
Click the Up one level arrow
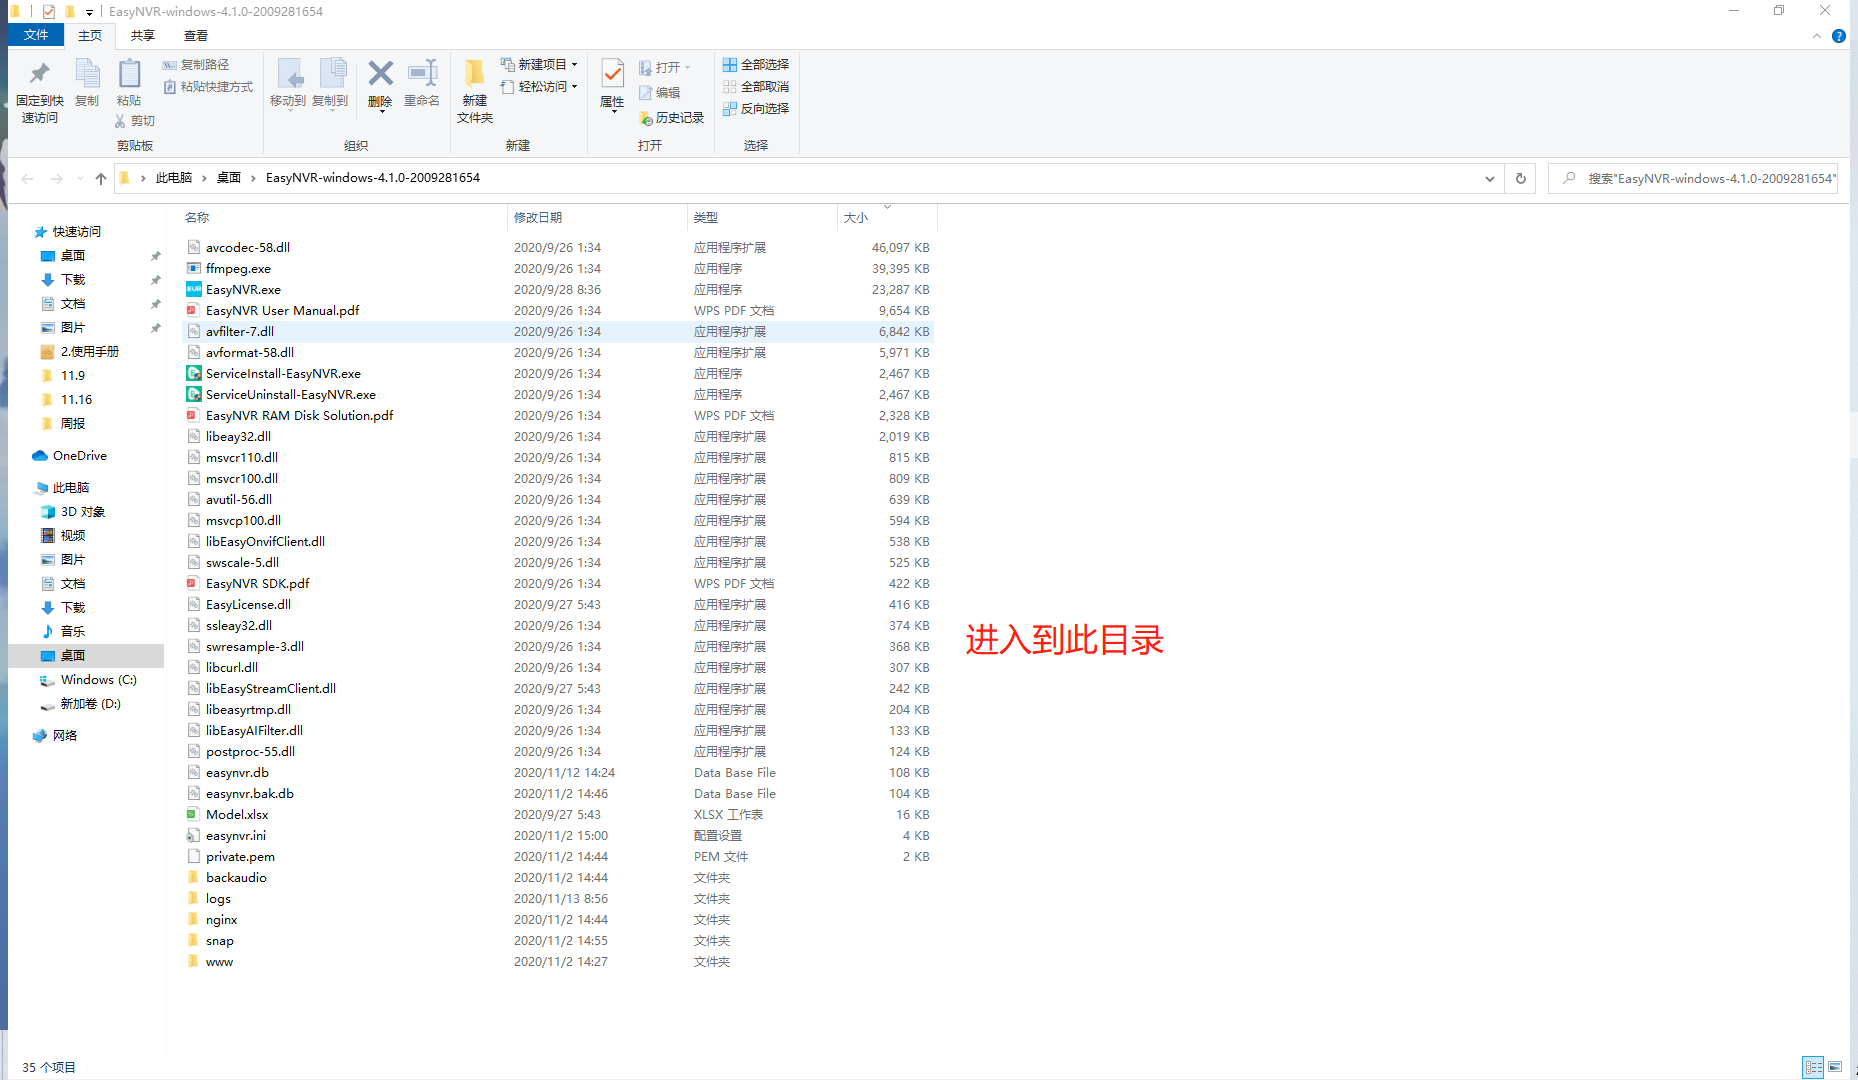tap(101, 179)
